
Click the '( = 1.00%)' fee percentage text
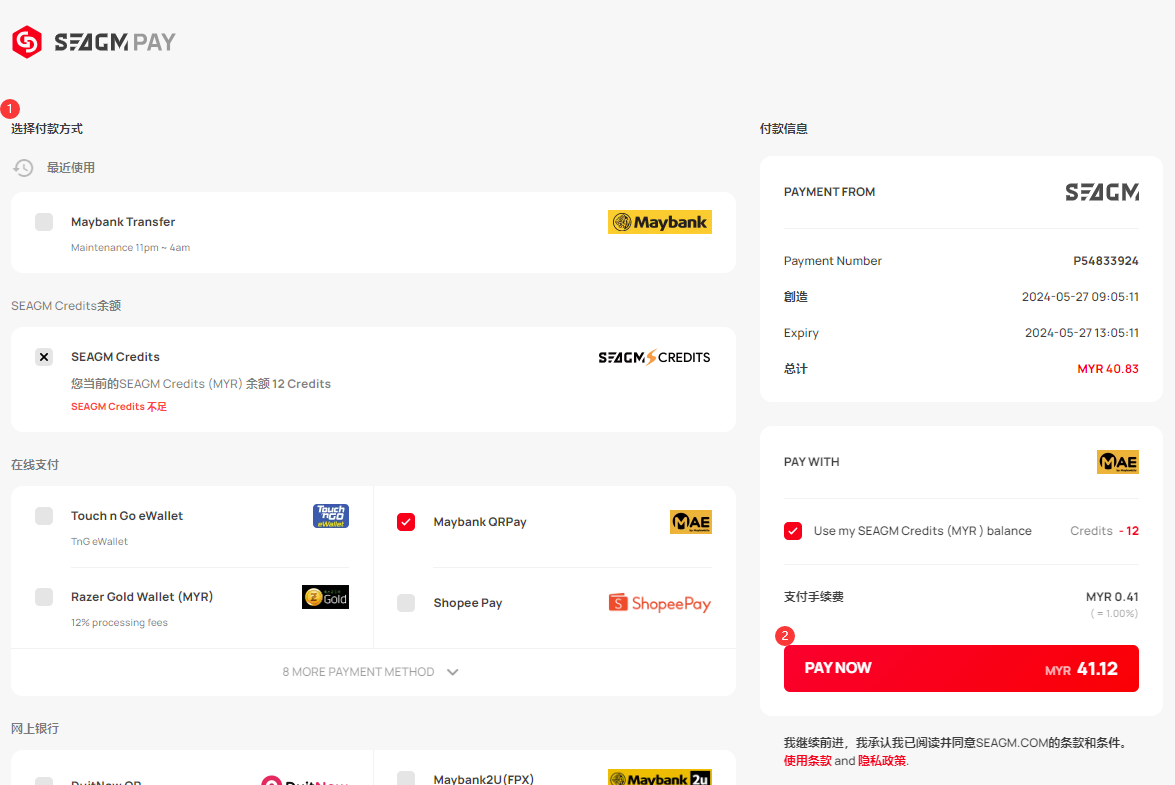pos(1114,613)
